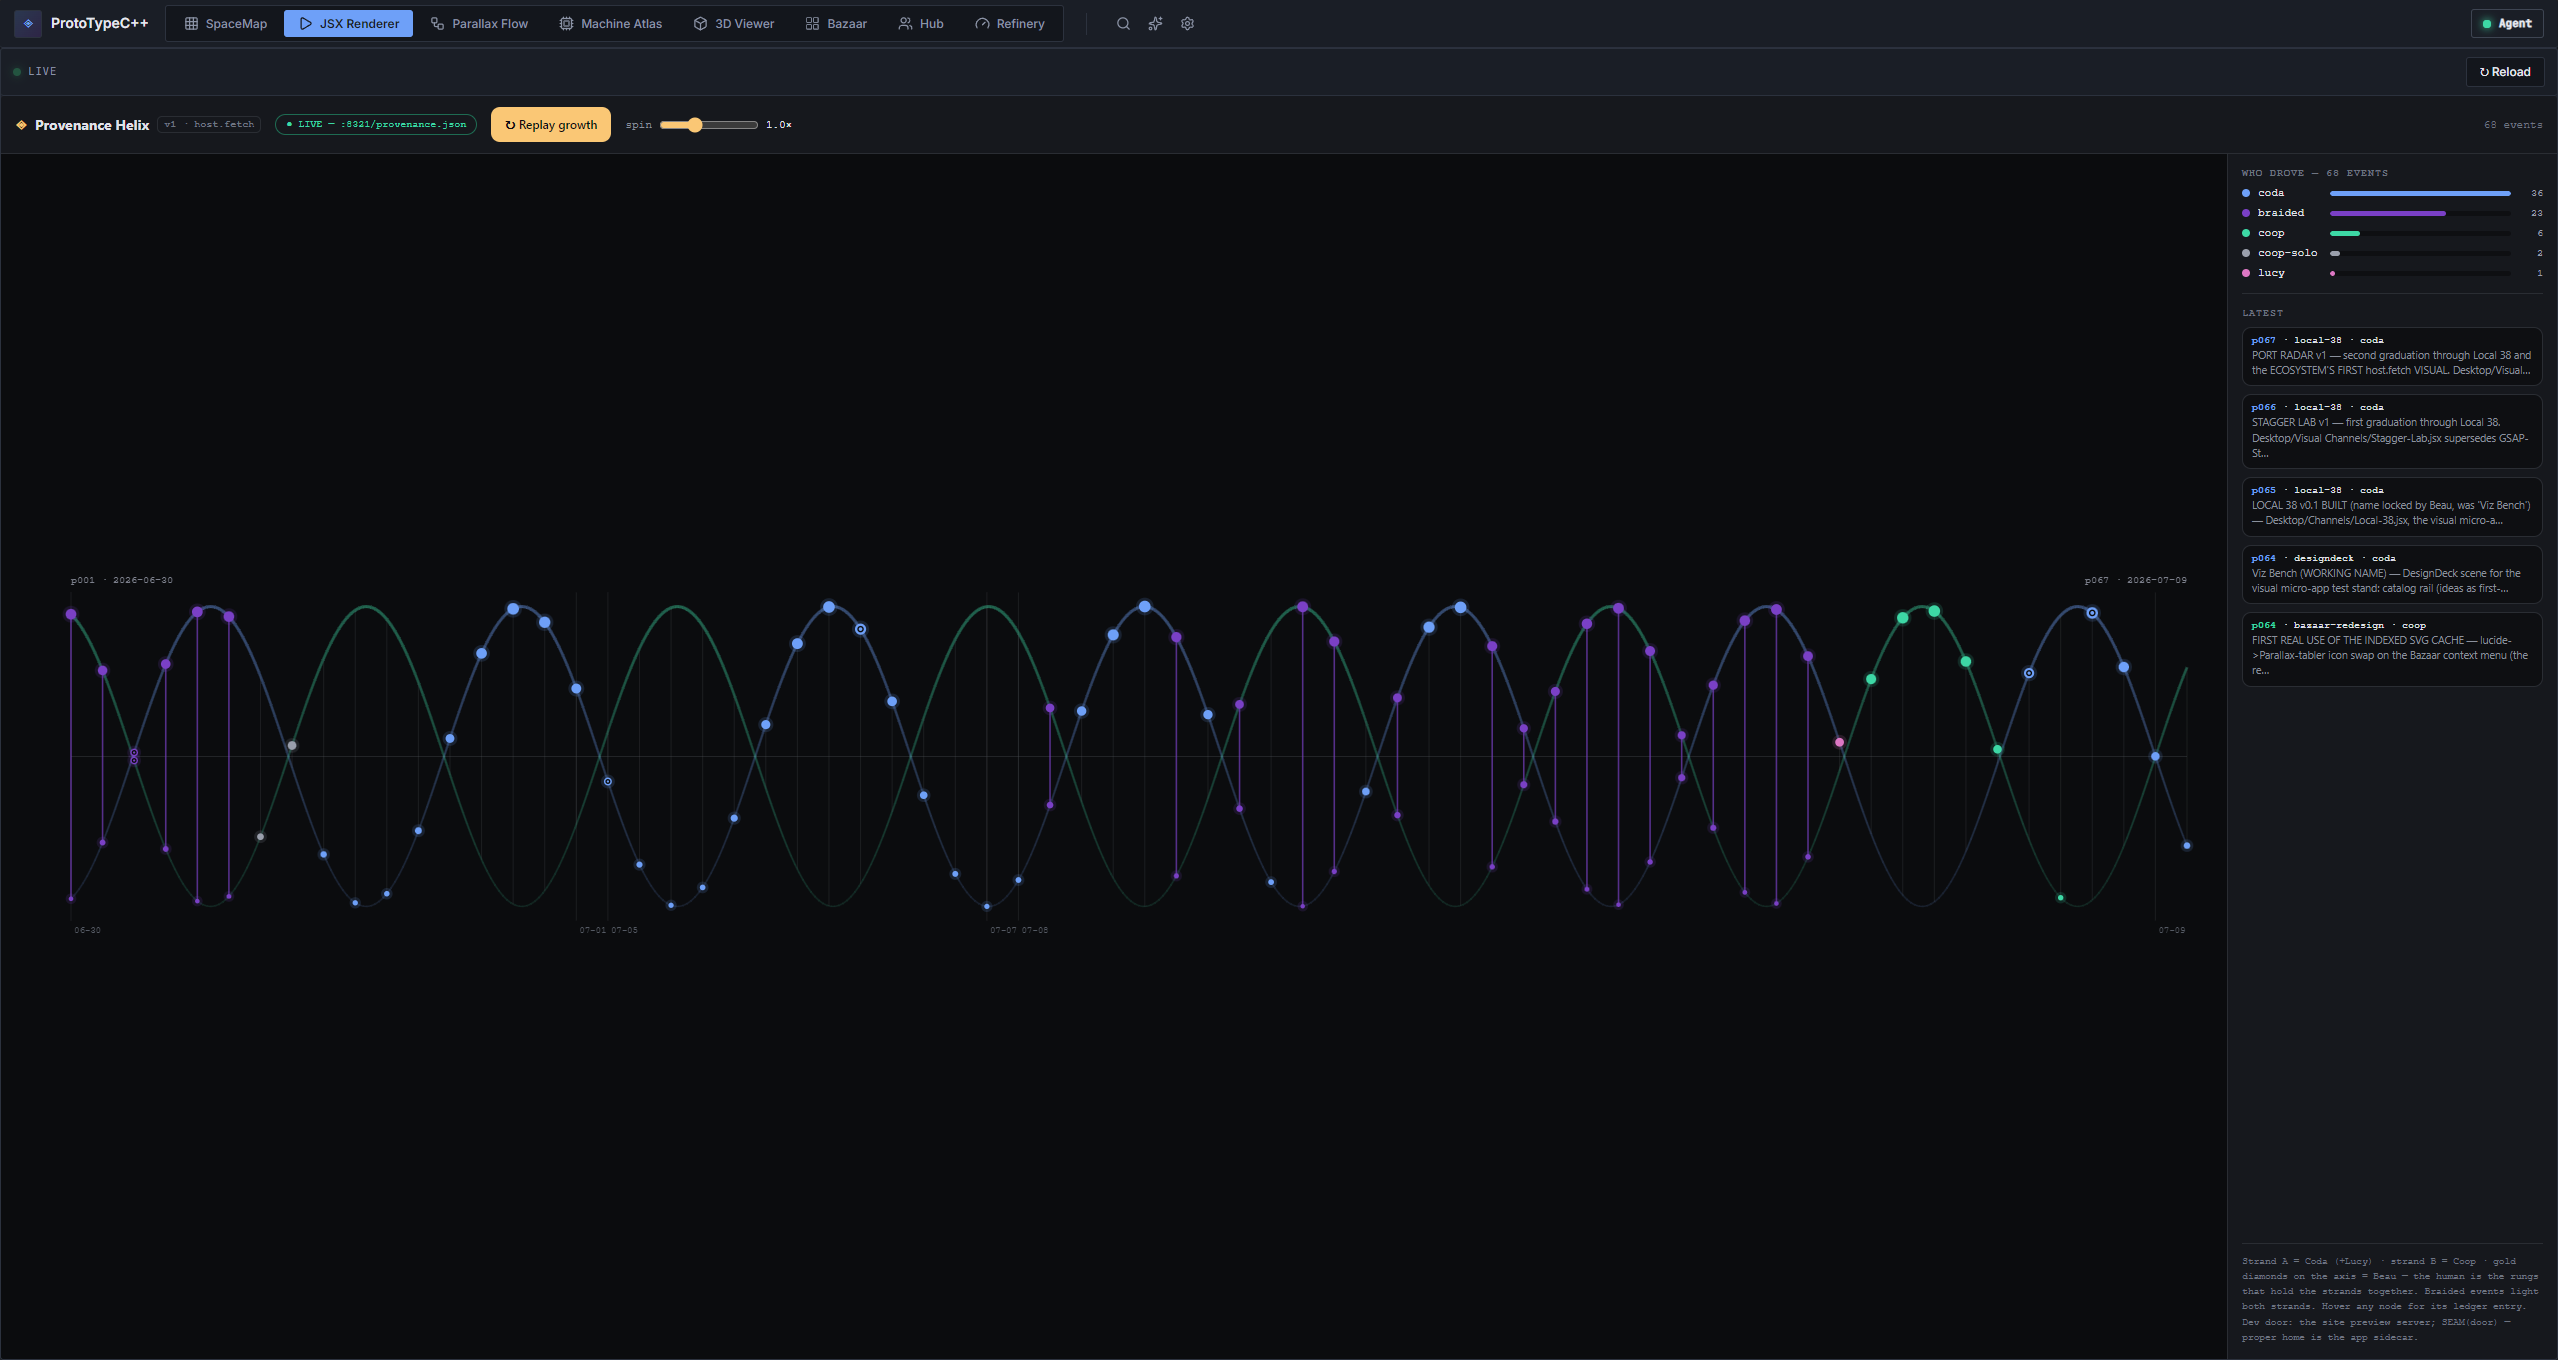Open the search icon in top bar

[1123, 24]
